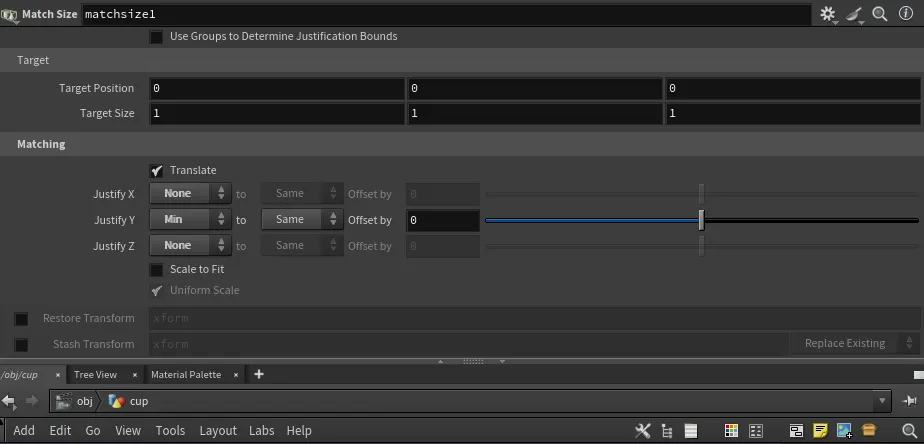Open the network tools wrench icon
Image resolution: width=924 pixels, height=444 pixels.
[x=643, y=431]
